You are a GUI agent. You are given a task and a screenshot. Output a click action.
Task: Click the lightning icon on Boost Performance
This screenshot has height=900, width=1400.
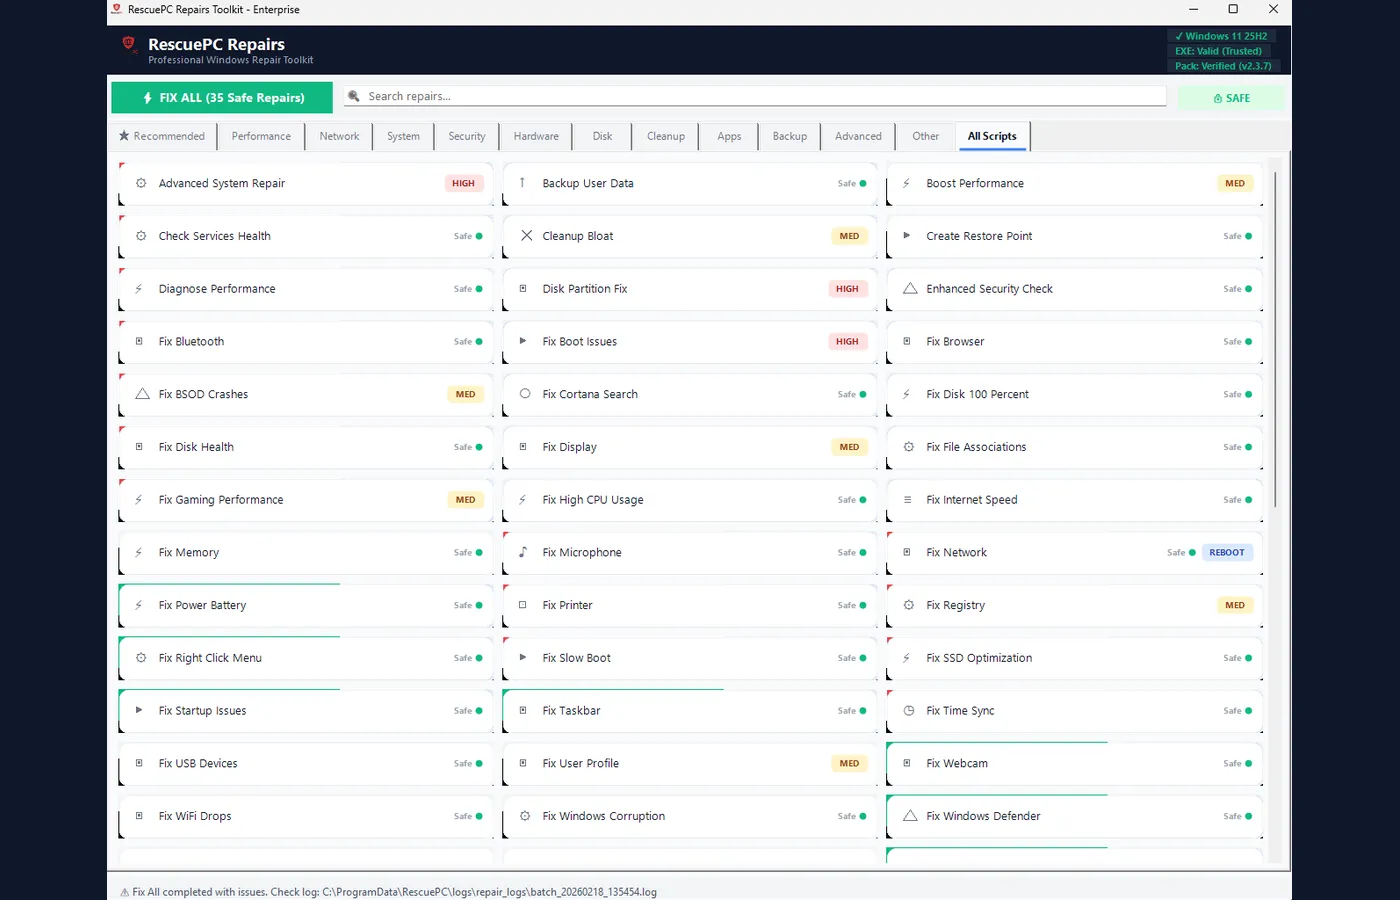pos(906,183)
